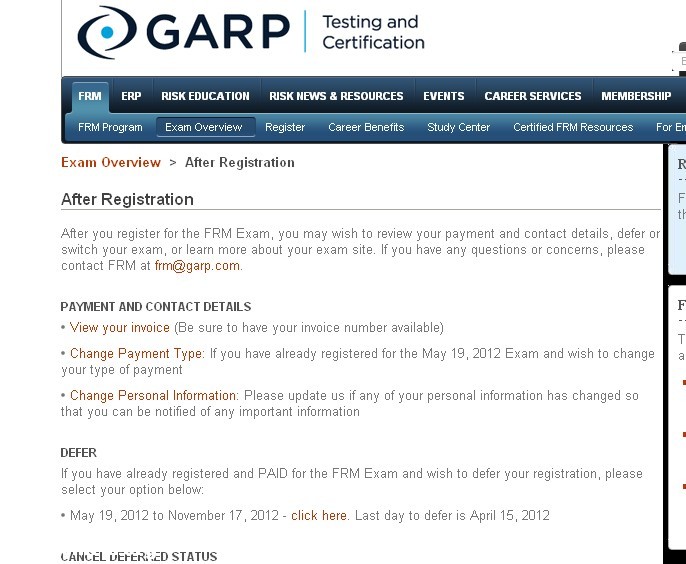686x564 pixels.
Task: Select FRM Program submenu item
Action: click(x=110, y=127)
